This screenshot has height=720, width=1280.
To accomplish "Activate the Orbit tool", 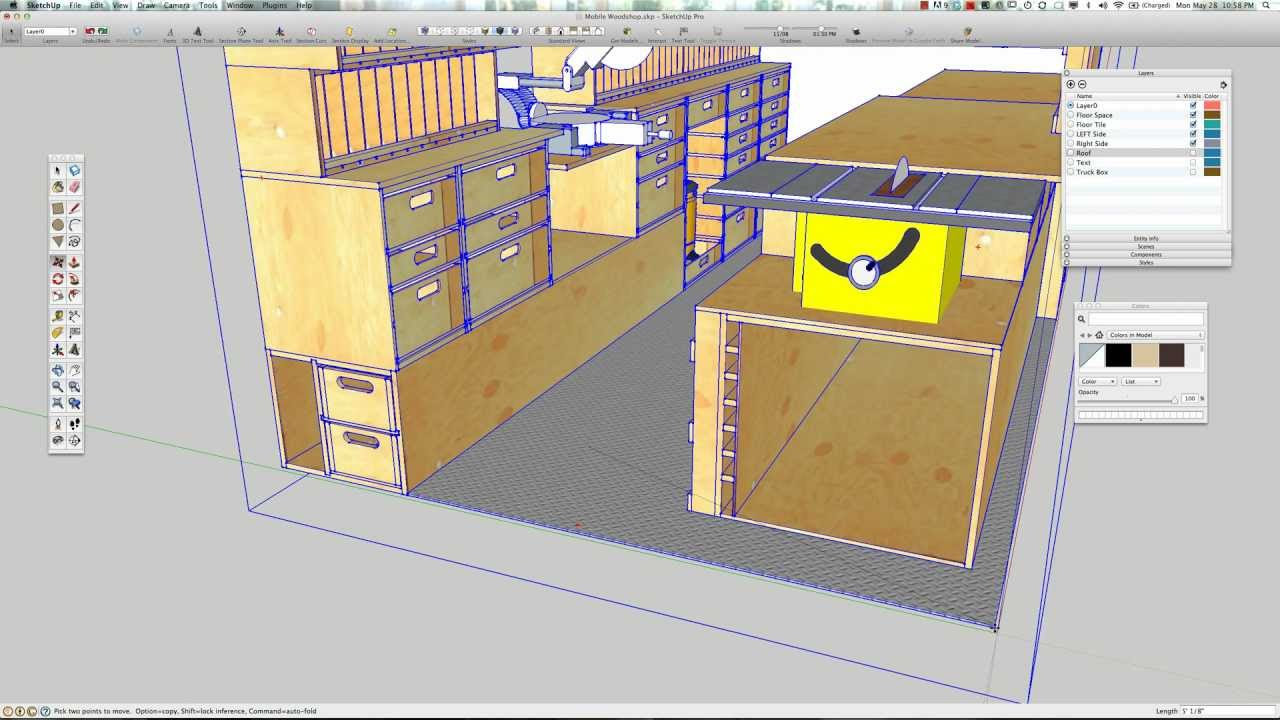I will point(57,370).
